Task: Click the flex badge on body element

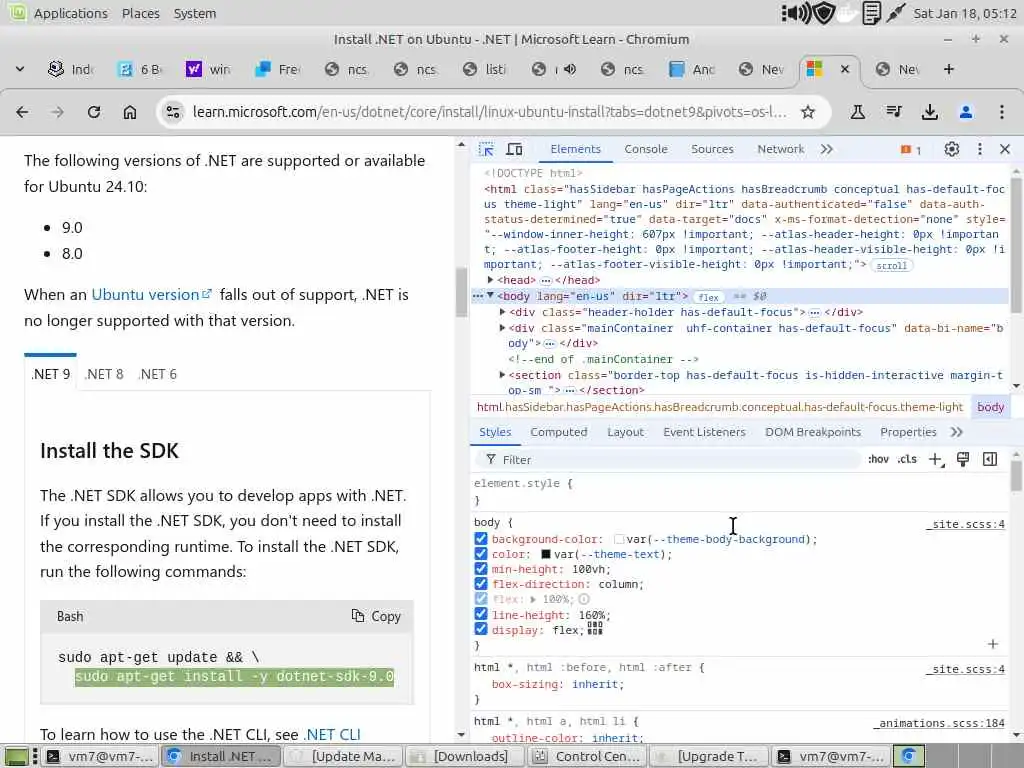Action: (709, 297)
